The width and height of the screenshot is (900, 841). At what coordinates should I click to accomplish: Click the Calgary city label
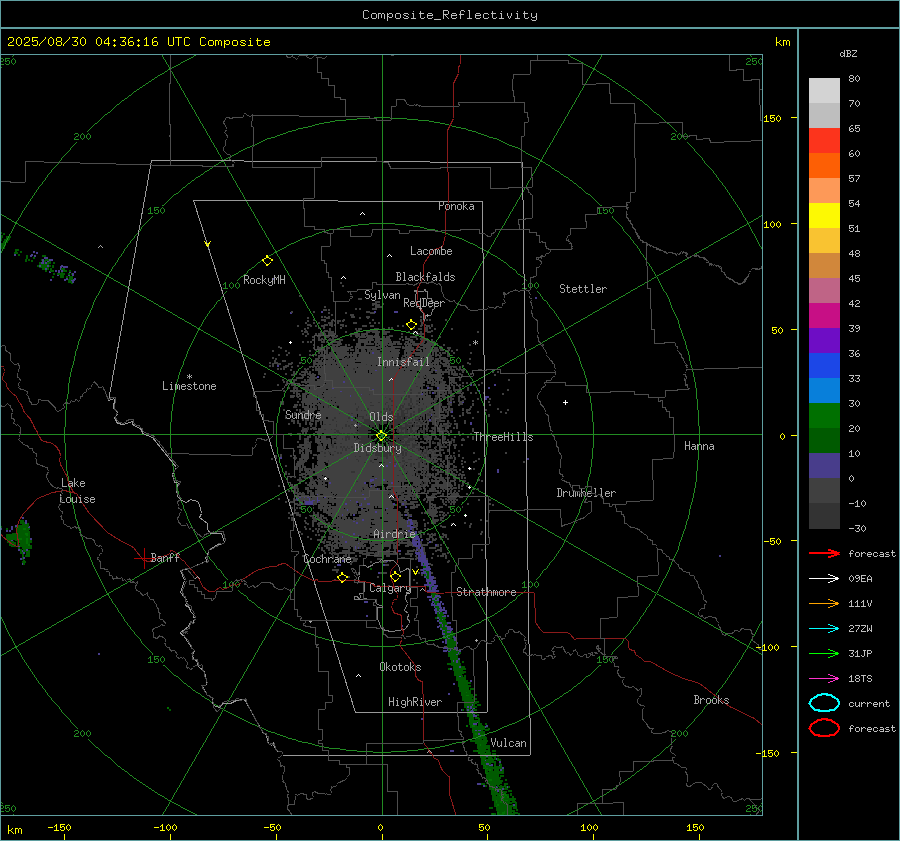click(390, 588)
